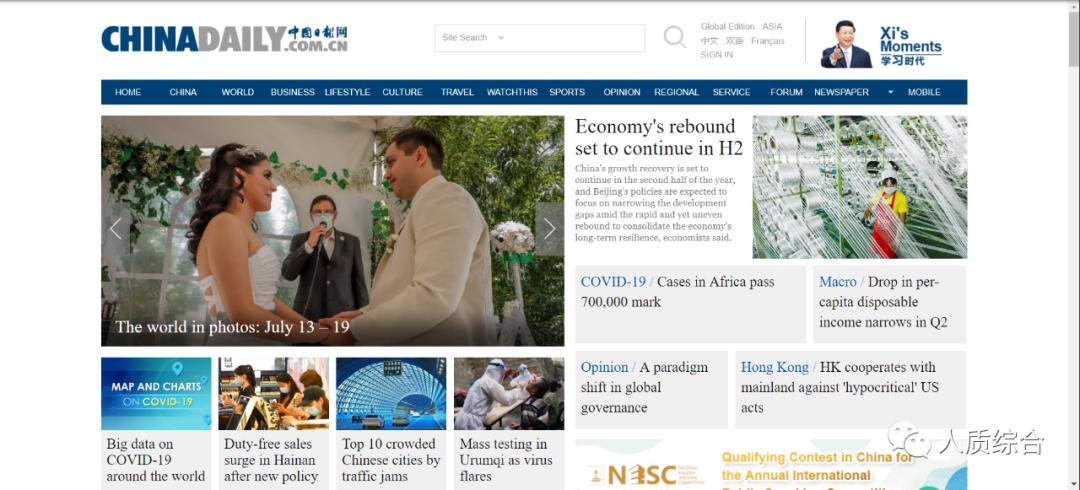Switch to Français language edition
The width and height of the screenshot is (1080, 490).
click(767, 41)
